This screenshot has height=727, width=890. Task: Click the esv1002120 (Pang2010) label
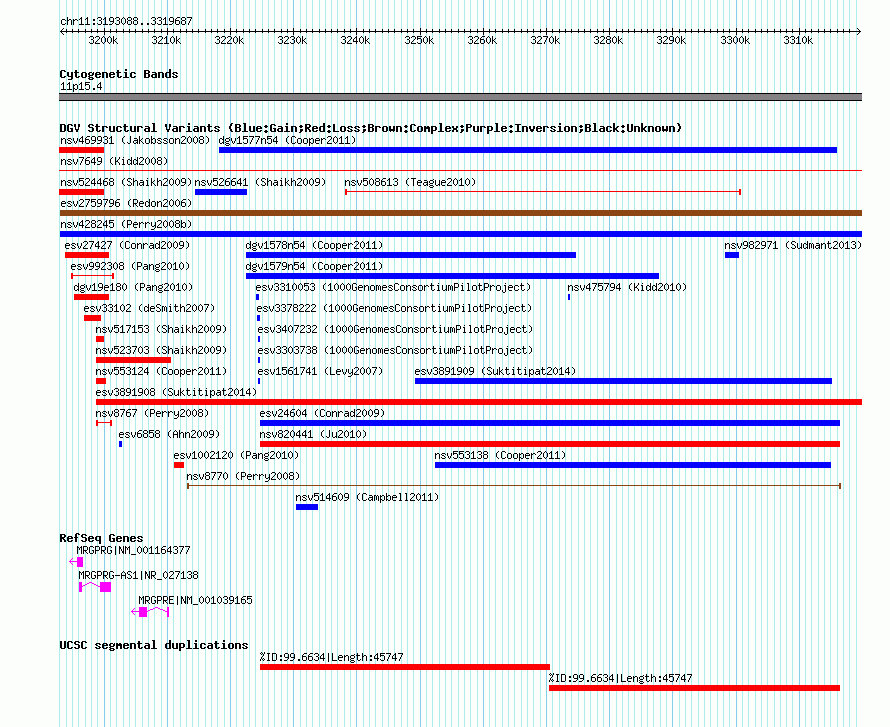tap(236, 455)
